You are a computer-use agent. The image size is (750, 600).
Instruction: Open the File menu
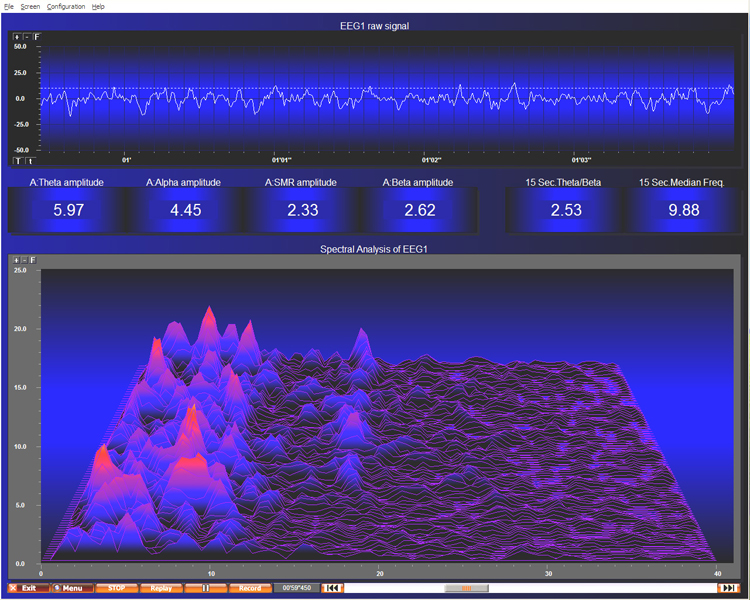click(8, 6)
